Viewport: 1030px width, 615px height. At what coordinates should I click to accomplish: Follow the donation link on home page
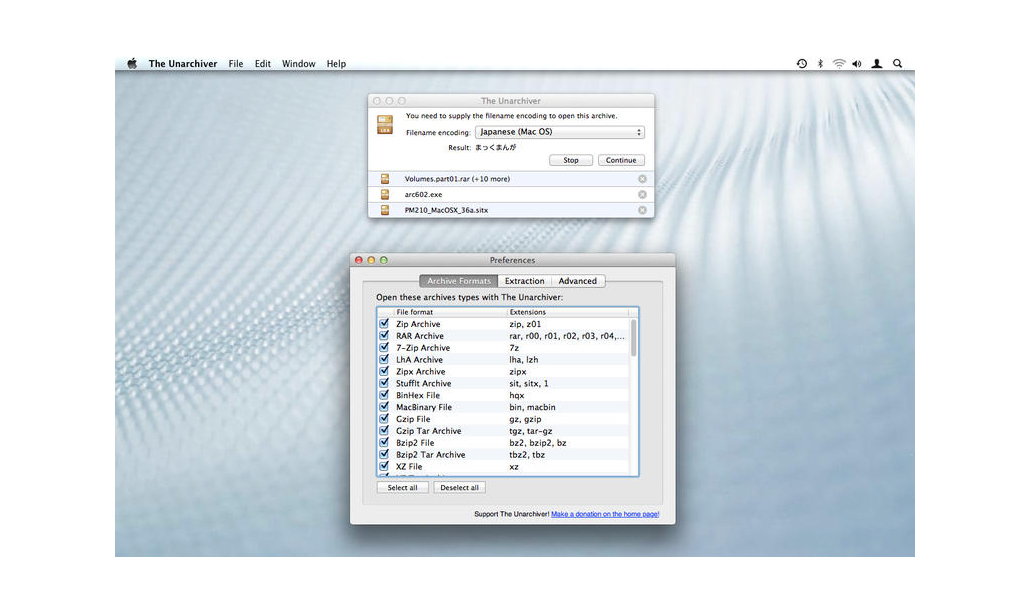pos(605,515)
